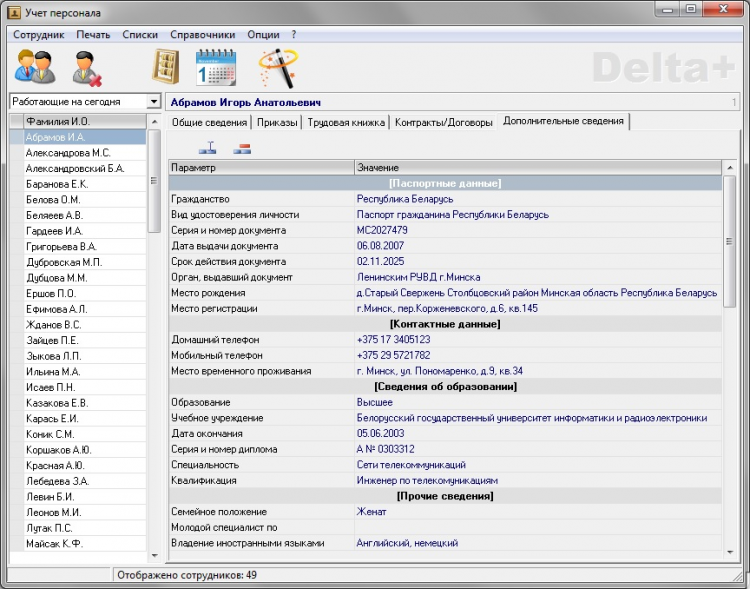
Task: Click the passport number MC2027479 value
Action: coord(382,230)
